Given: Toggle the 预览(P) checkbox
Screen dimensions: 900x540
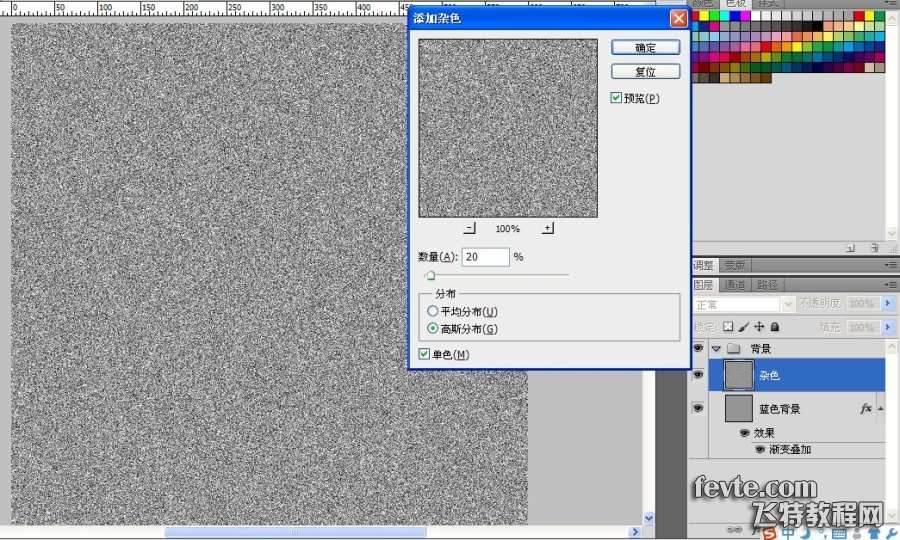Looking at the screenshot, I should click(x=616, y=98).
